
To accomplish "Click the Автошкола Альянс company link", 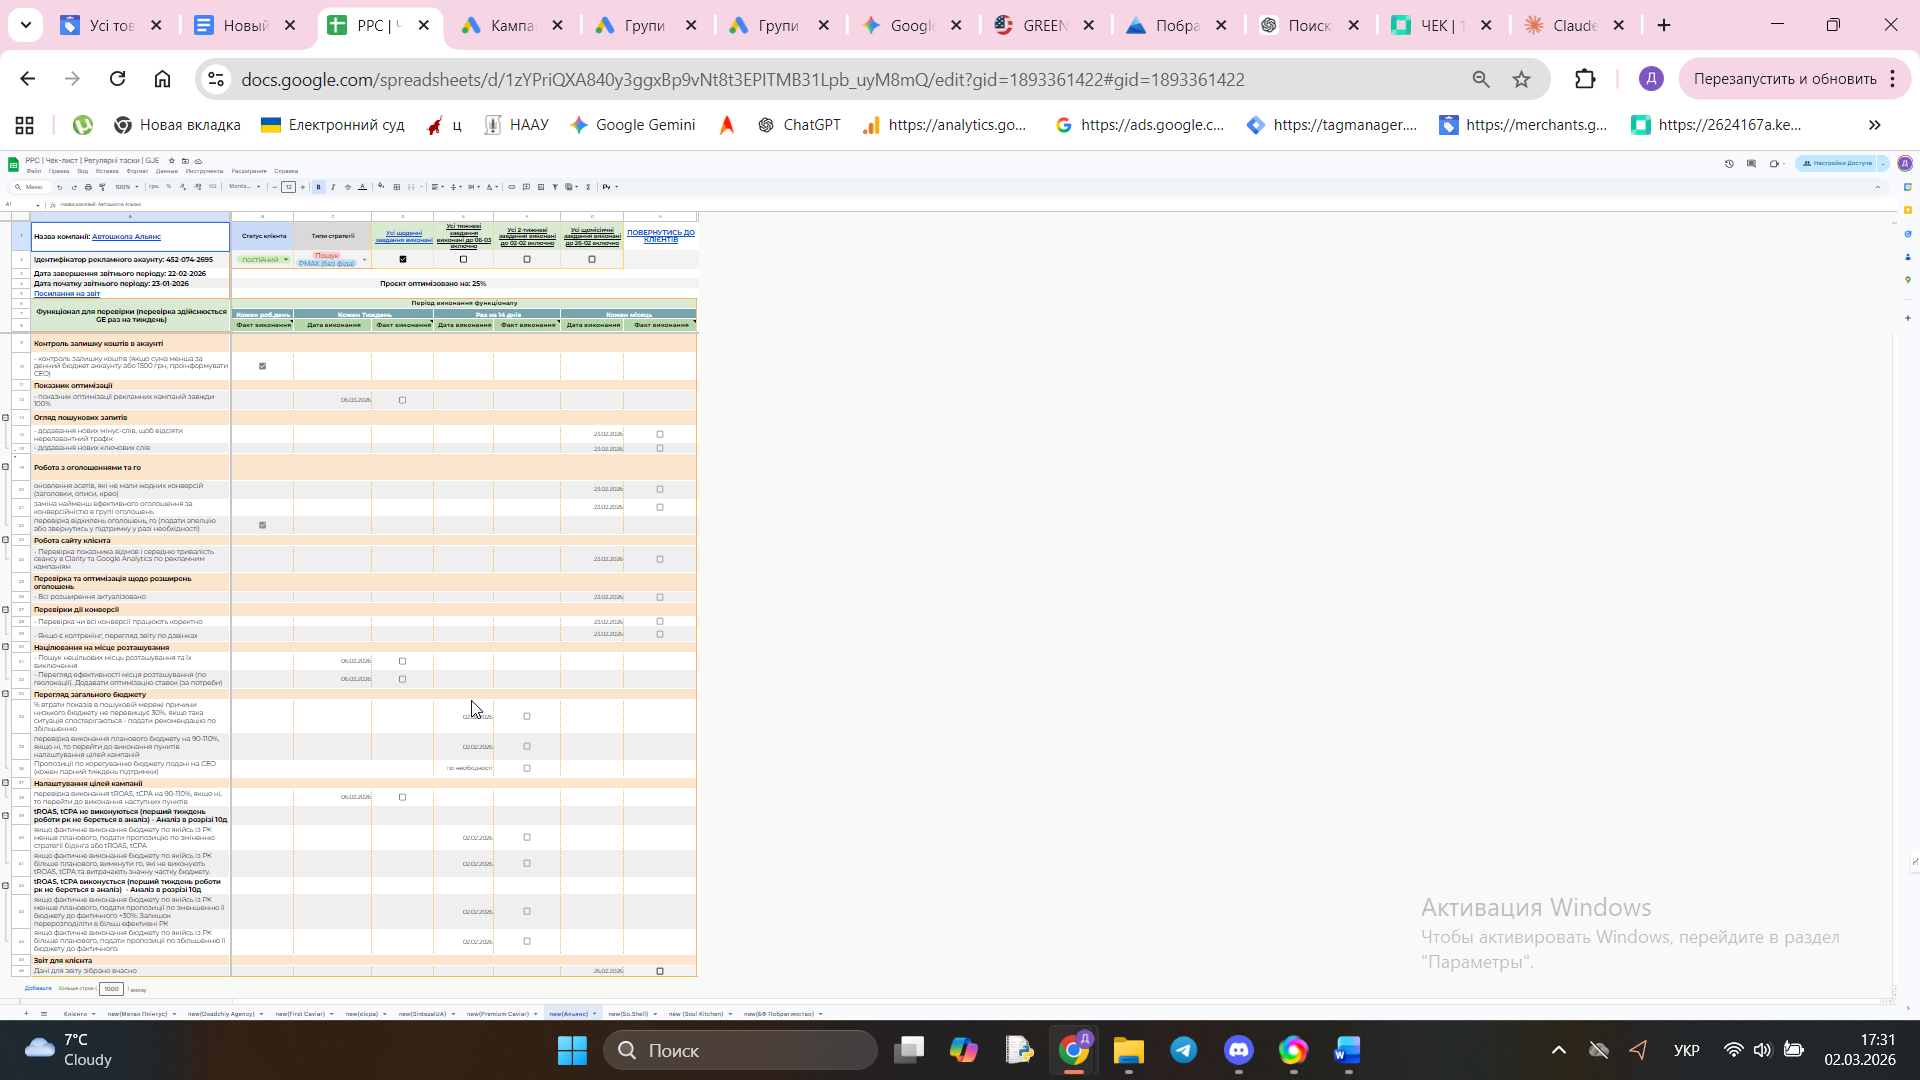I will (x=126, y=237).
